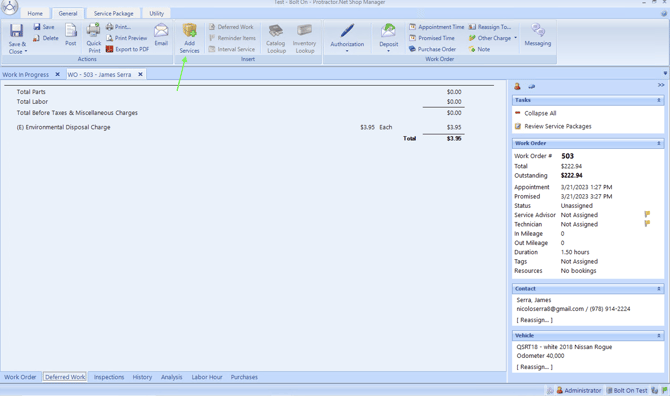Open the Analysis bottom tab
The height and width of the screenshot is (396, 670).
(171, 377)
